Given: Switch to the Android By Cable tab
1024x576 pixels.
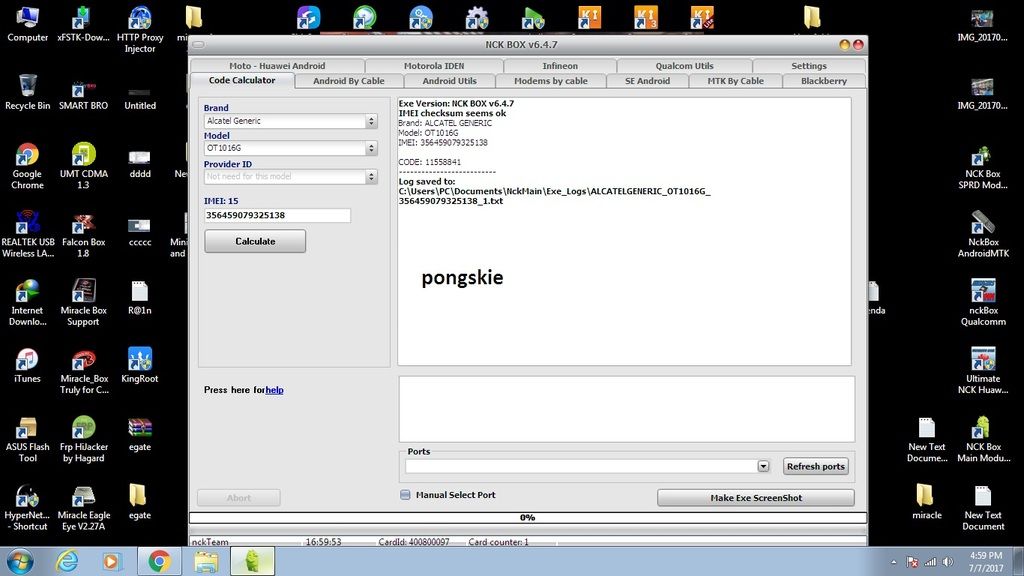Looking at the screenshot, I should pyautogui.click(x=348, y=81).
